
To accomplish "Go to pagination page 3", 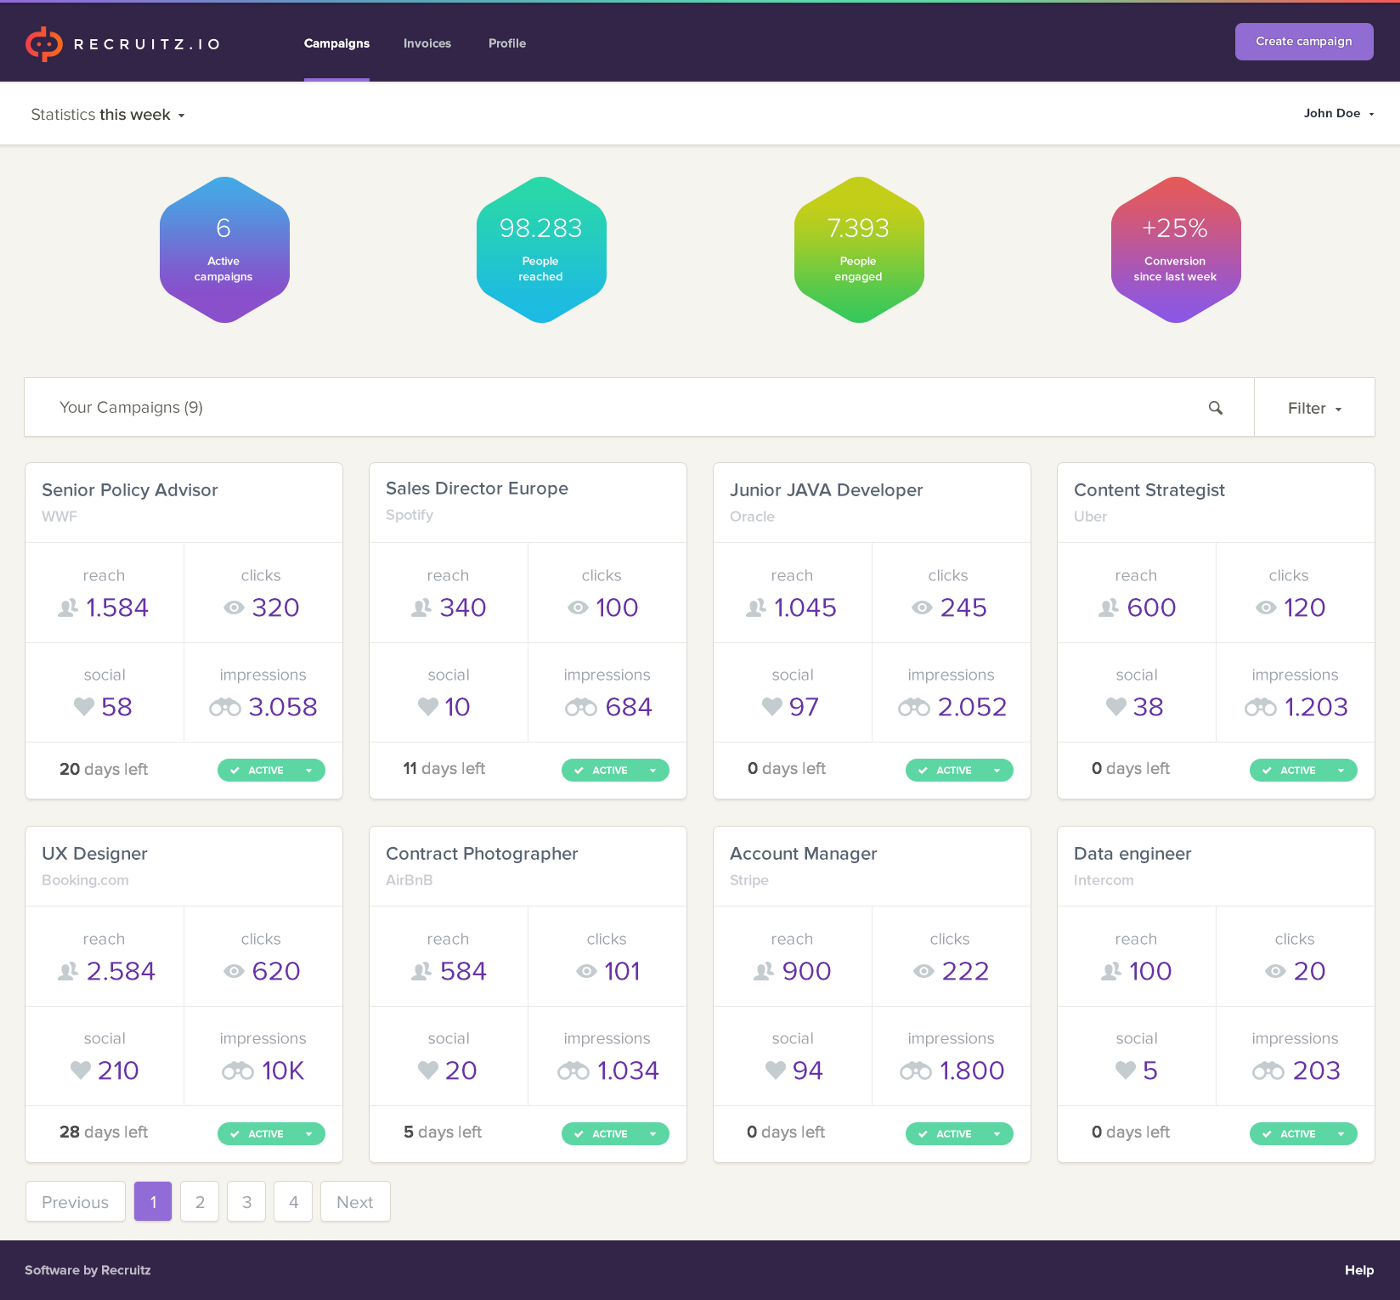I will tap(247, 1202).
